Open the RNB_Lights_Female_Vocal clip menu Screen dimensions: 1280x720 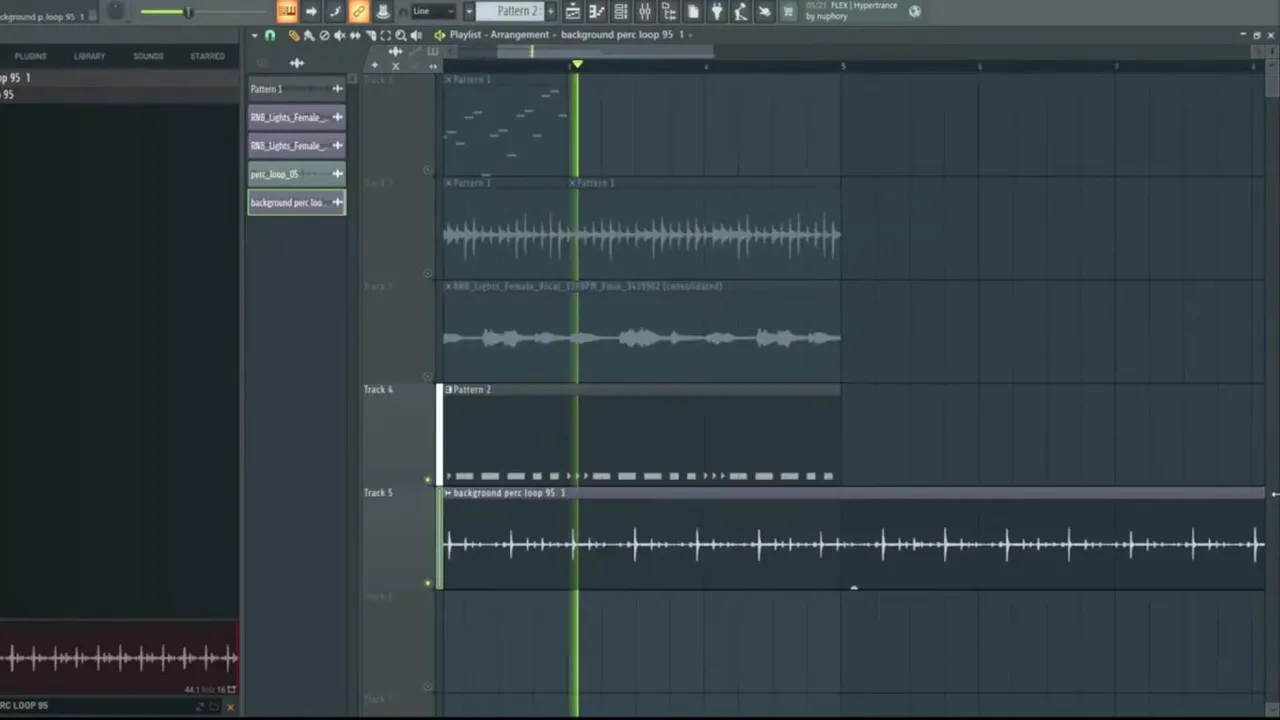pyautogui.click(x=448, y=286)
